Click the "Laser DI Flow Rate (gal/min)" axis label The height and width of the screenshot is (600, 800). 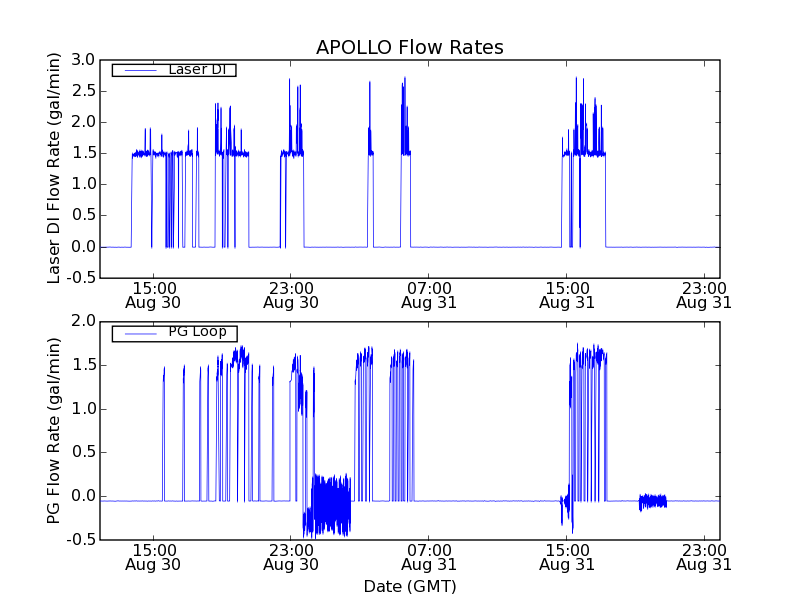coord(54,168)
